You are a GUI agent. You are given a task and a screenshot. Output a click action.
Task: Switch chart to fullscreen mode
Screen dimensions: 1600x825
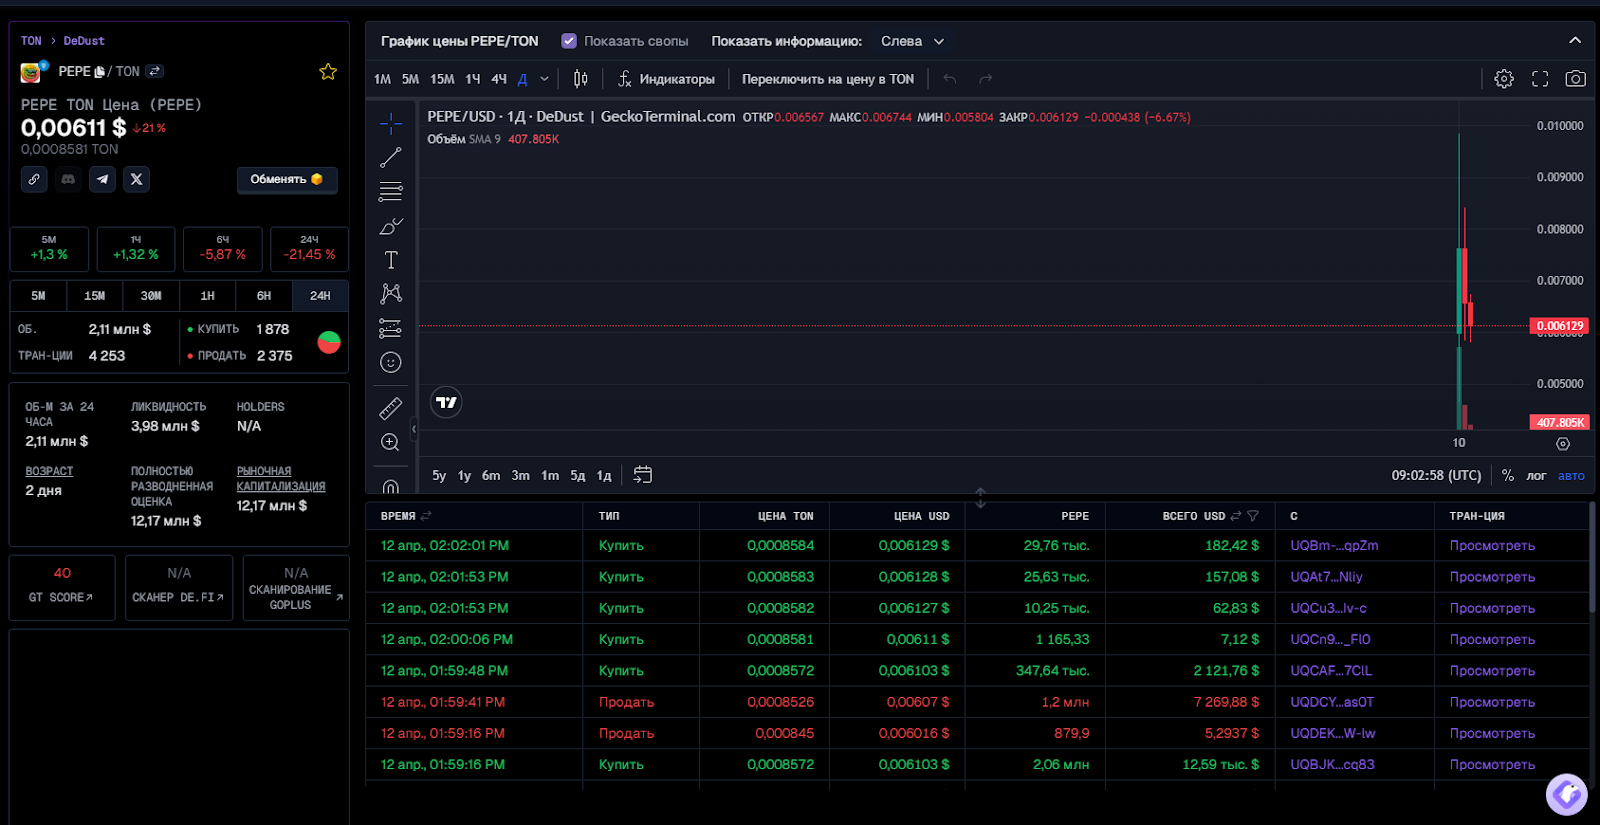(x=1540, y=79)
